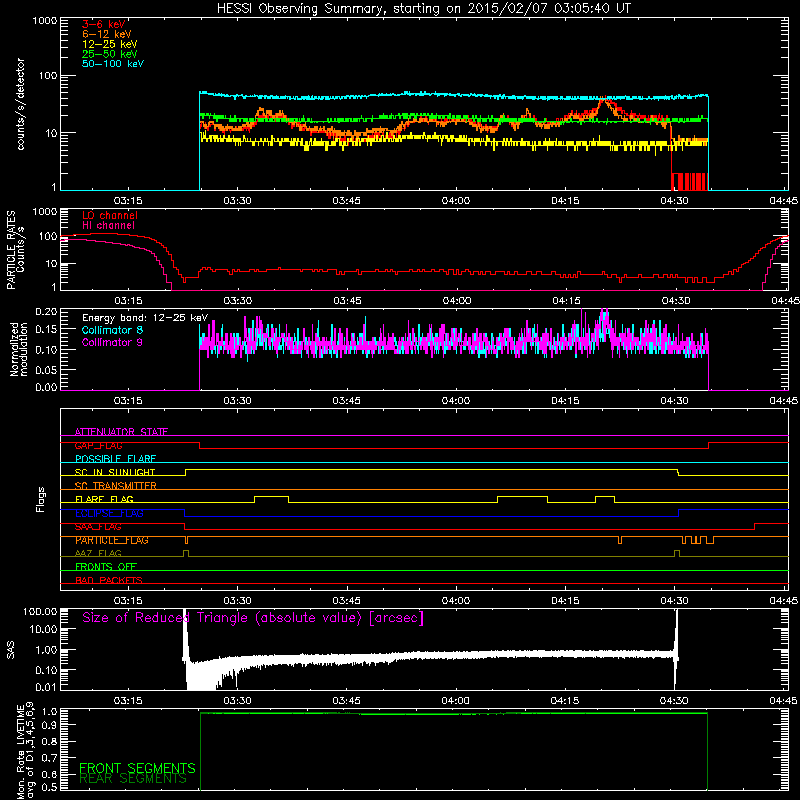Click the 03:15 tick label under the count-rate plot
This screenshot has width=800, height=800.
click(x=128, y=201)
